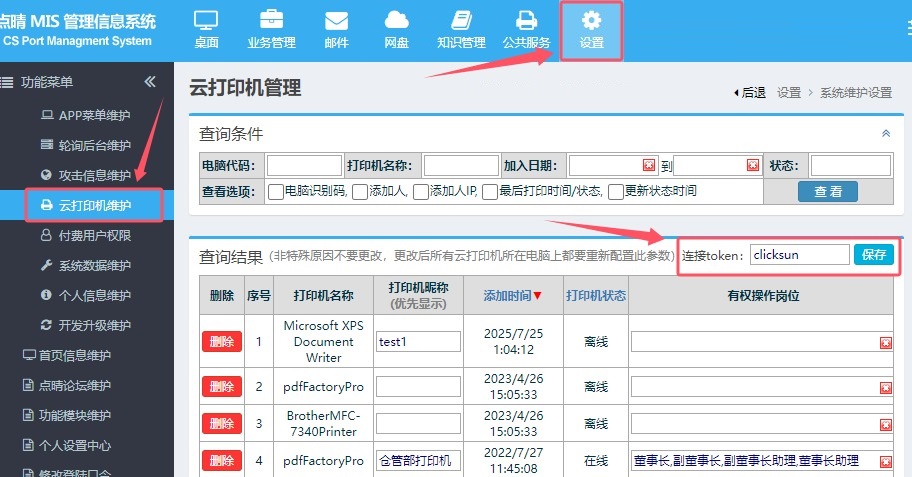Viewport: 912px width, 477px height.
Task: Open 付费用户权限 menu item
Action: pos(94,236)
